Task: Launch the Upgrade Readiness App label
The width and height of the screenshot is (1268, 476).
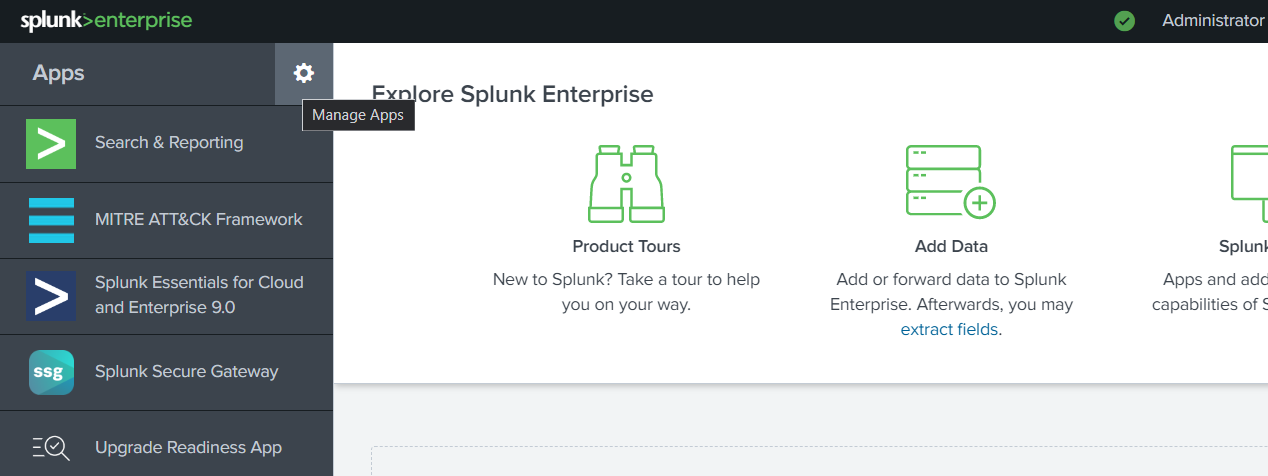Action: tap(188, 448)
